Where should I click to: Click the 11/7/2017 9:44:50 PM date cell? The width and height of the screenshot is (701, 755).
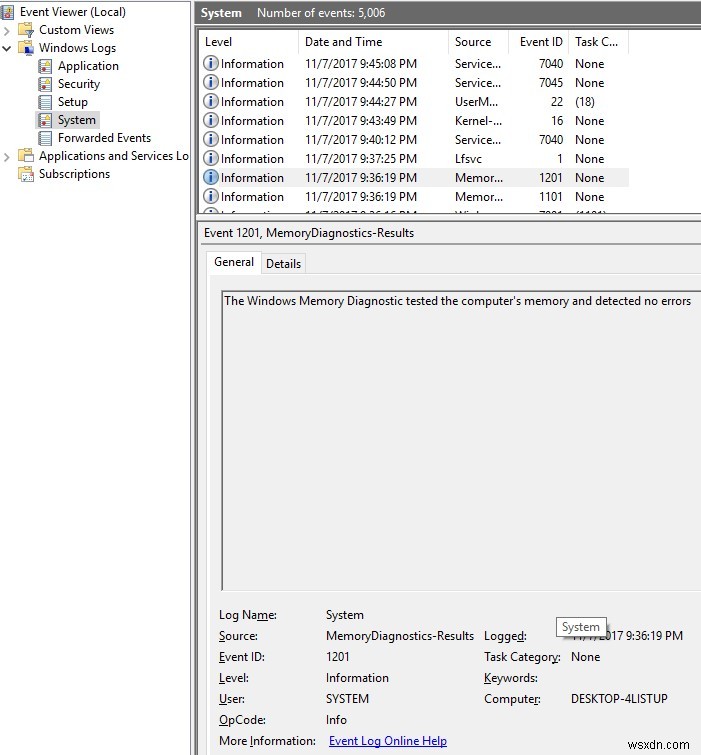click(x=361, y=83)
